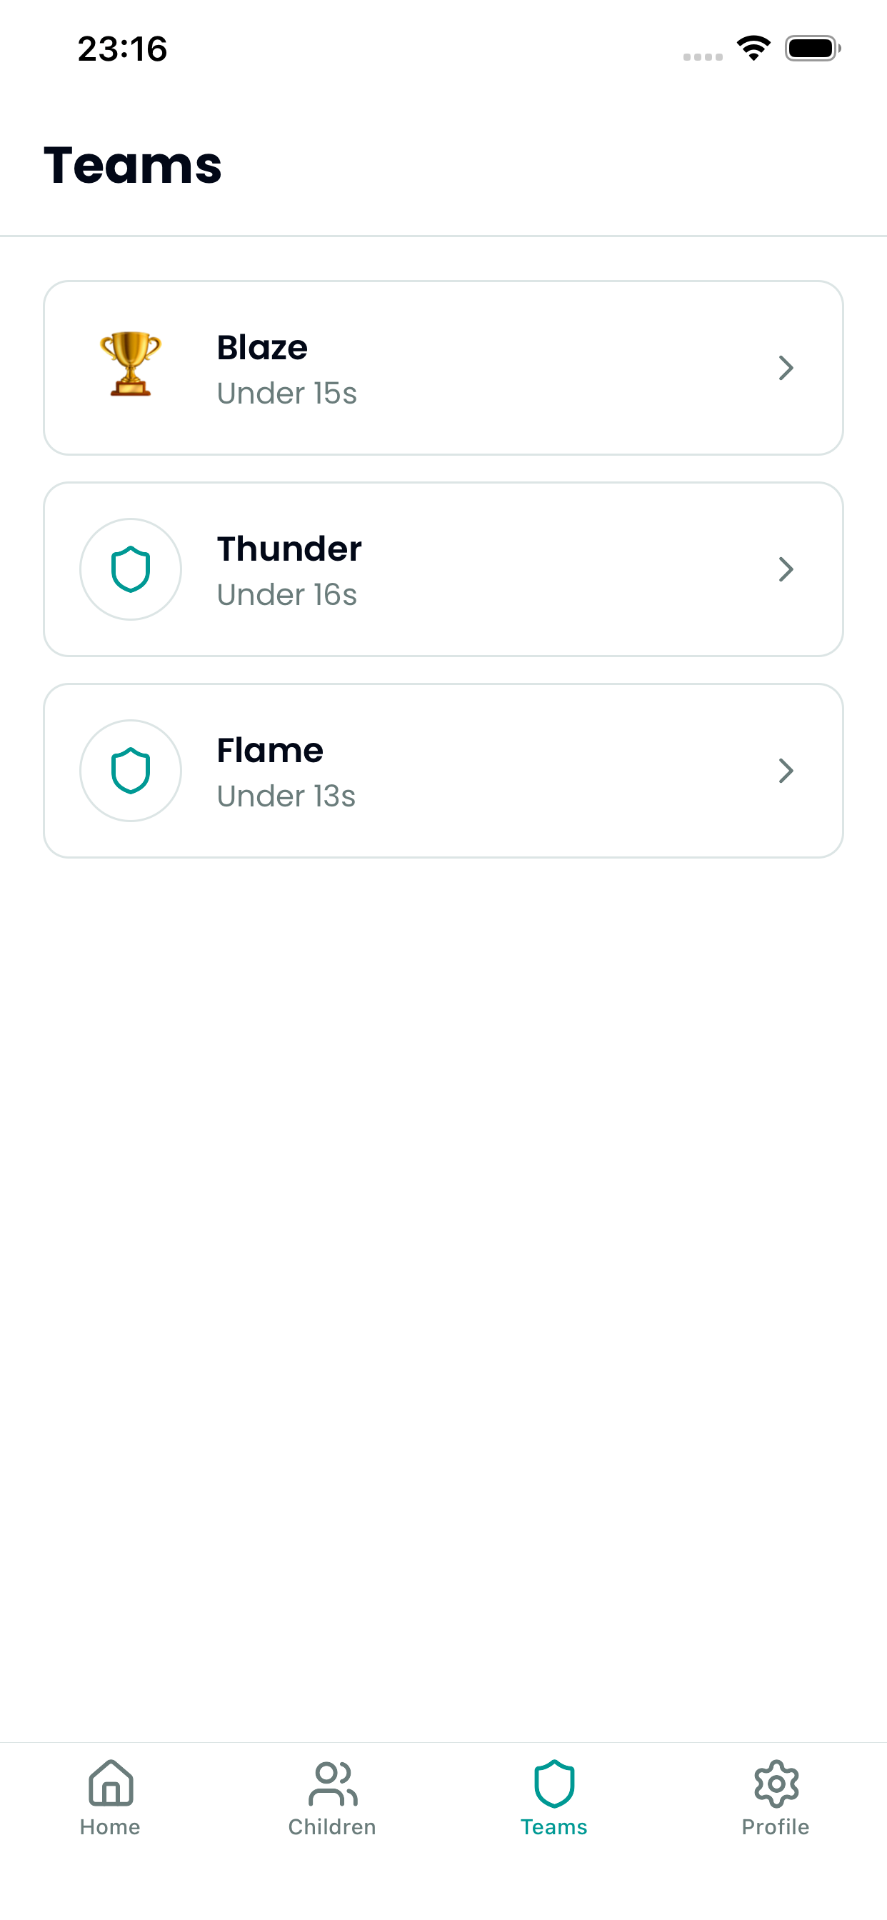Screen dimensions: 887x1920
Task: Tap the Teams shield icon in nav bar
Action: click(x=554, y=1783)
